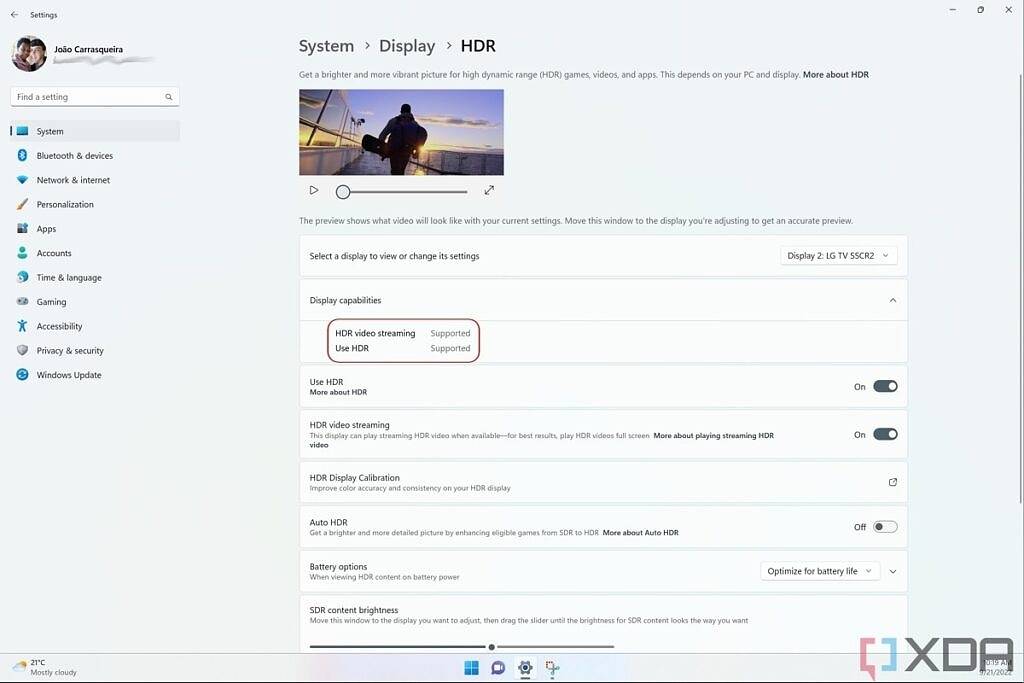
Task: Open Bluetooth & devices settings icon
Action: [22, 155]
